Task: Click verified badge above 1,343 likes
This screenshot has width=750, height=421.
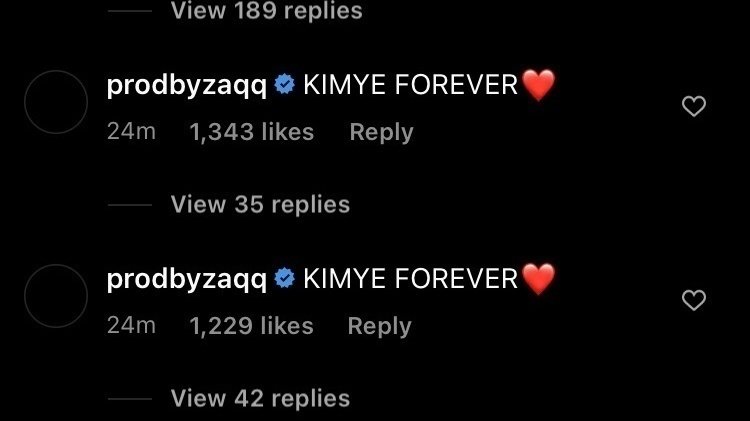Action: pos(285,84)
